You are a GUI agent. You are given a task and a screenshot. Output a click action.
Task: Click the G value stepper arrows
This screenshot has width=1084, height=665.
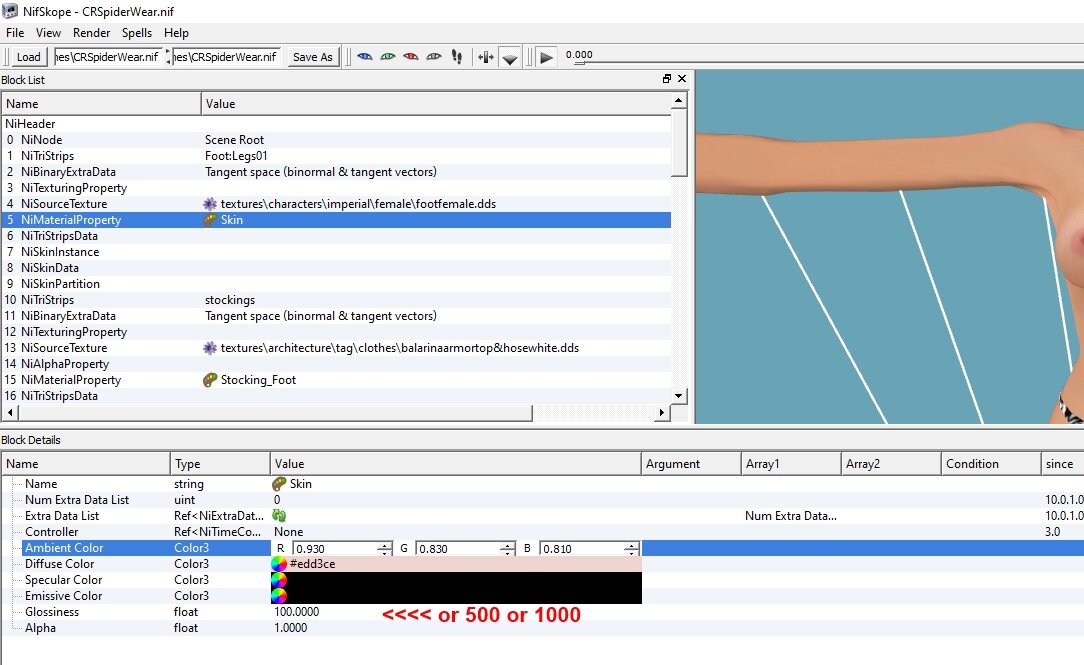point(508,549)
